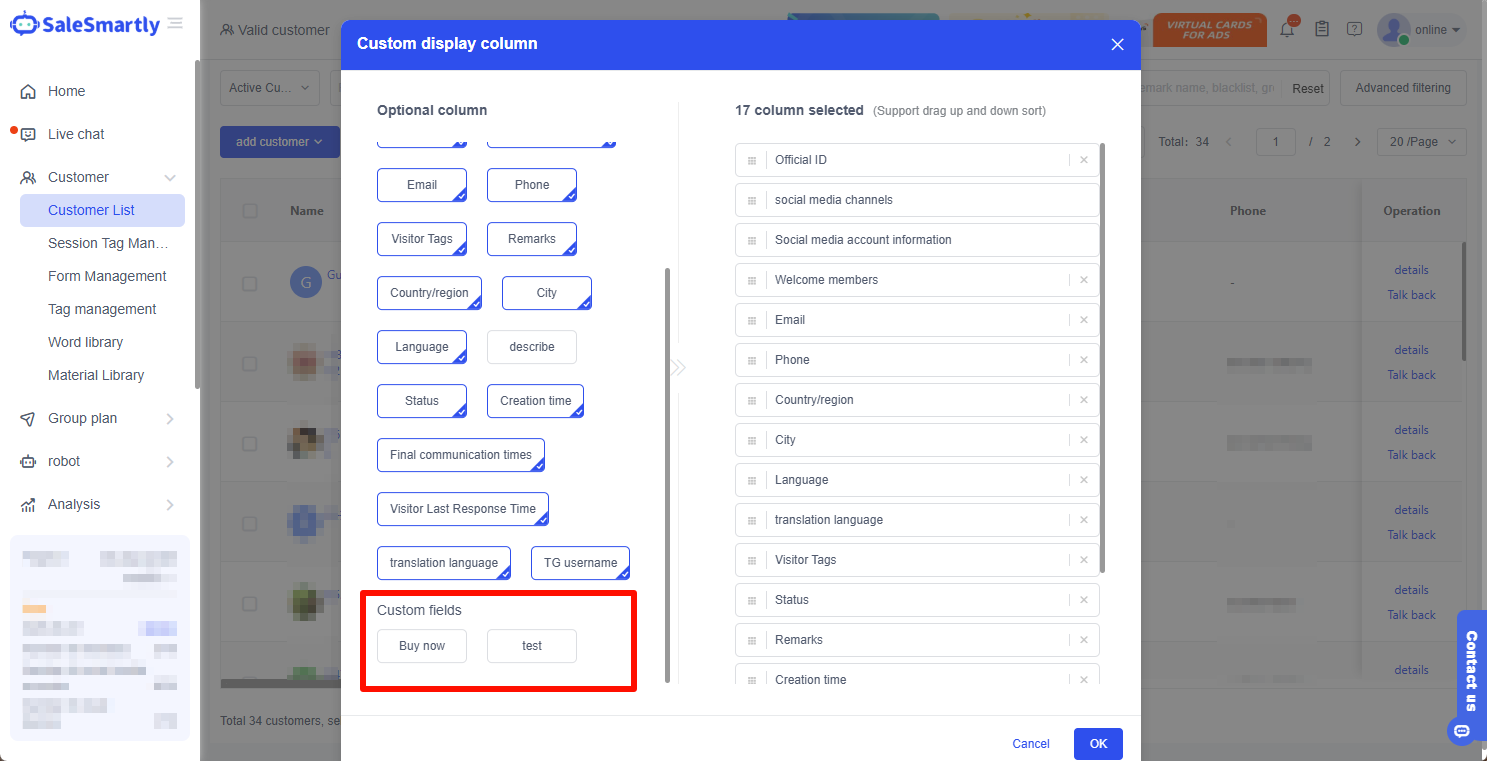Image resolution: width=1487 pixels, height=761 pixels.
Task: Click the clipboard icon in header
Action: pos(1321,30)
